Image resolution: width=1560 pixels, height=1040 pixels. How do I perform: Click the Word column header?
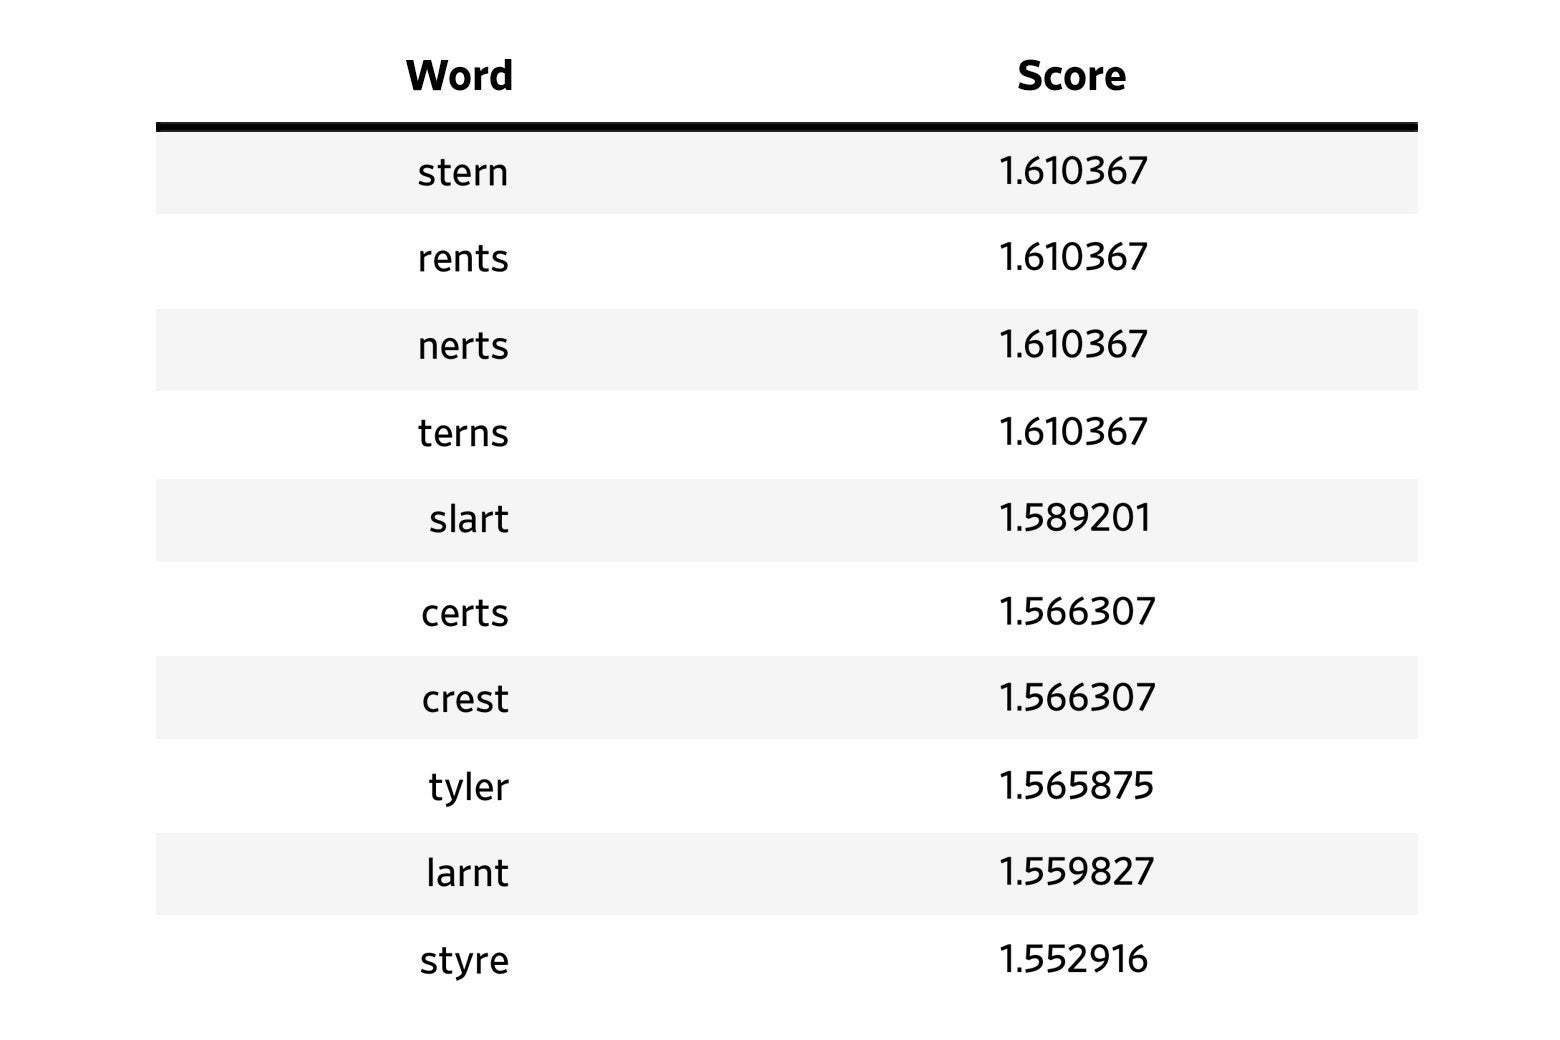(459, 76)
